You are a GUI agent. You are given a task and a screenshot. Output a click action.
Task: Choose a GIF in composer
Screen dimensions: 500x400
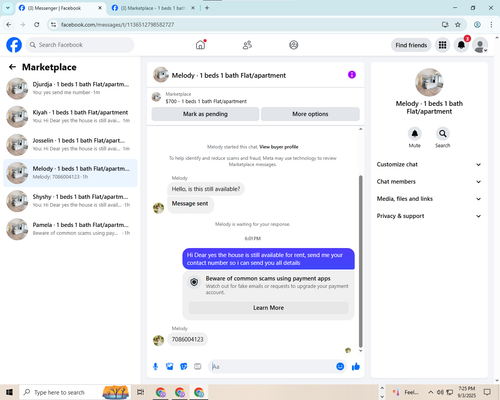(198, 367)
